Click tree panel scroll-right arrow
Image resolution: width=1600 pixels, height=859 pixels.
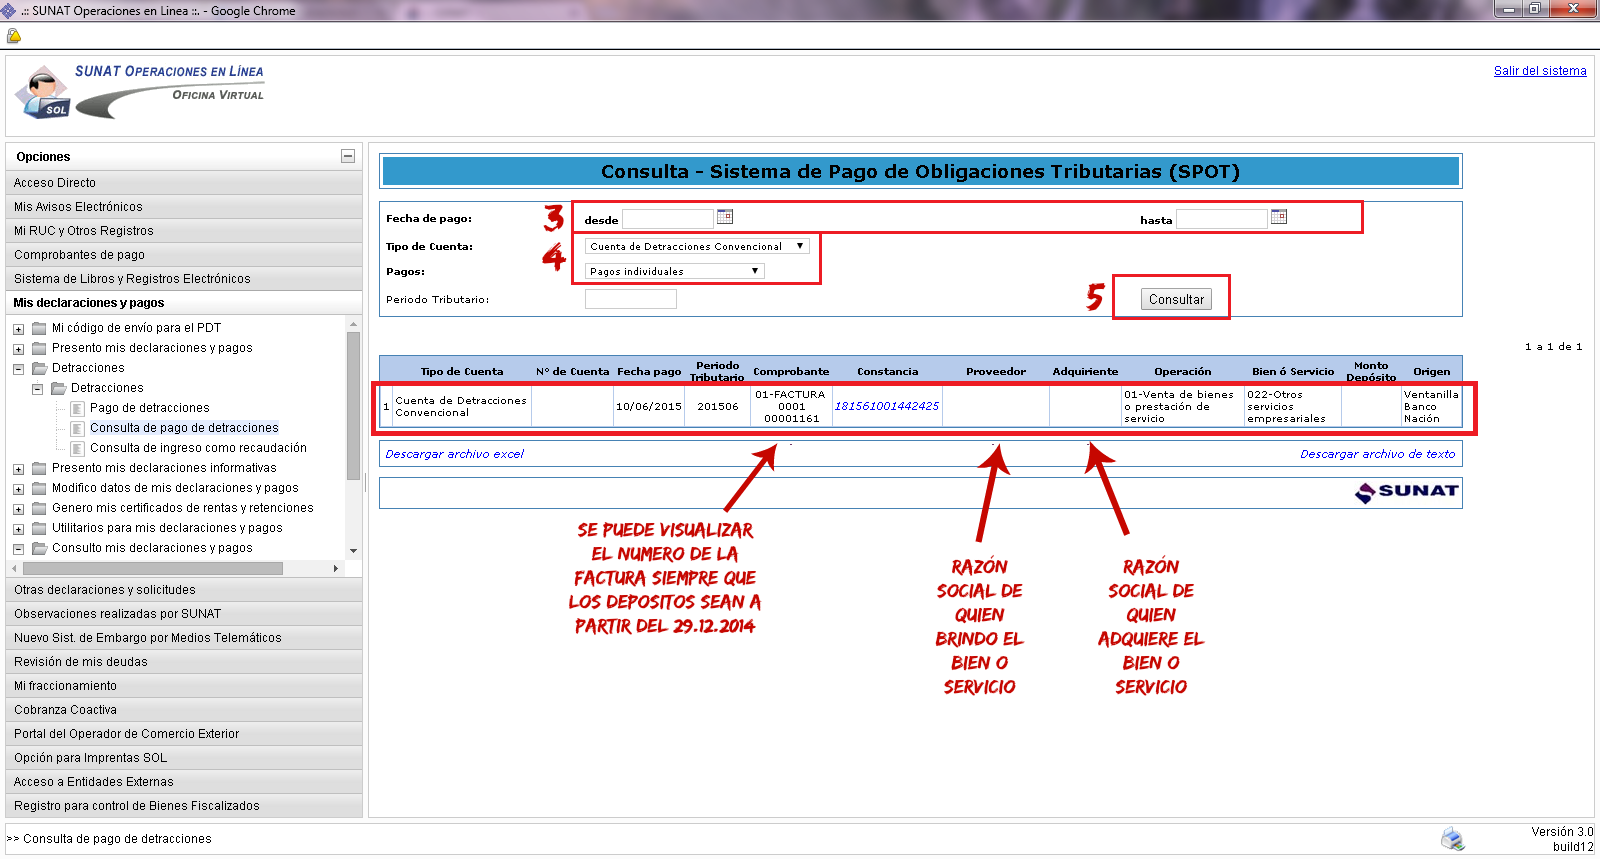coord(336,568)
